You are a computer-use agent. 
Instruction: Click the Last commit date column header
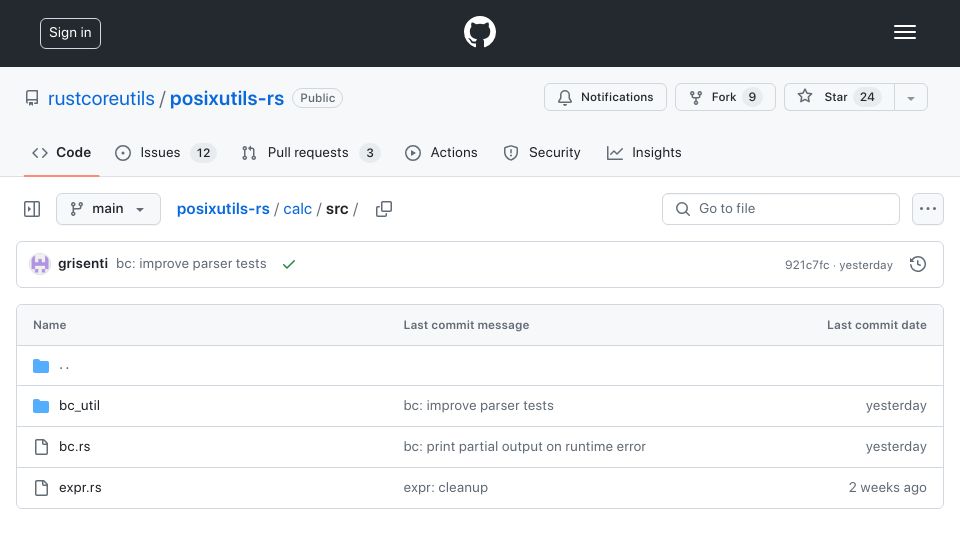click(876, 325)
